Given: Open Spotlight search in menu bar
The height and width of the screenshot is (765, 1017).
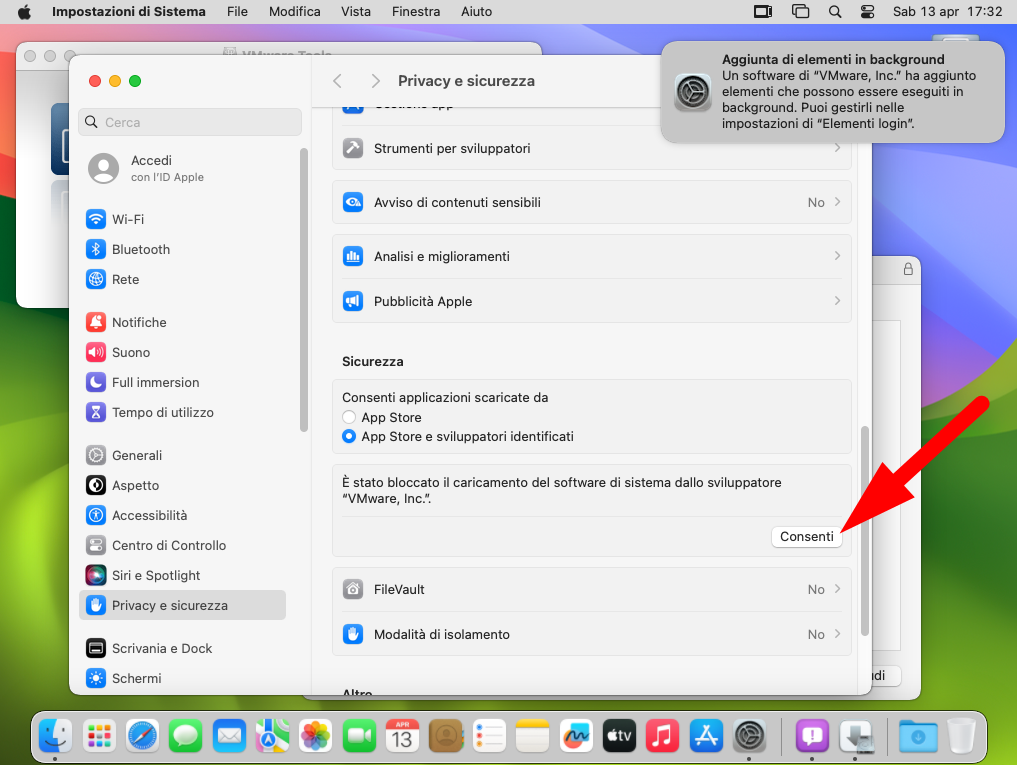Looking at the screenshot, I should click(835, 12).
